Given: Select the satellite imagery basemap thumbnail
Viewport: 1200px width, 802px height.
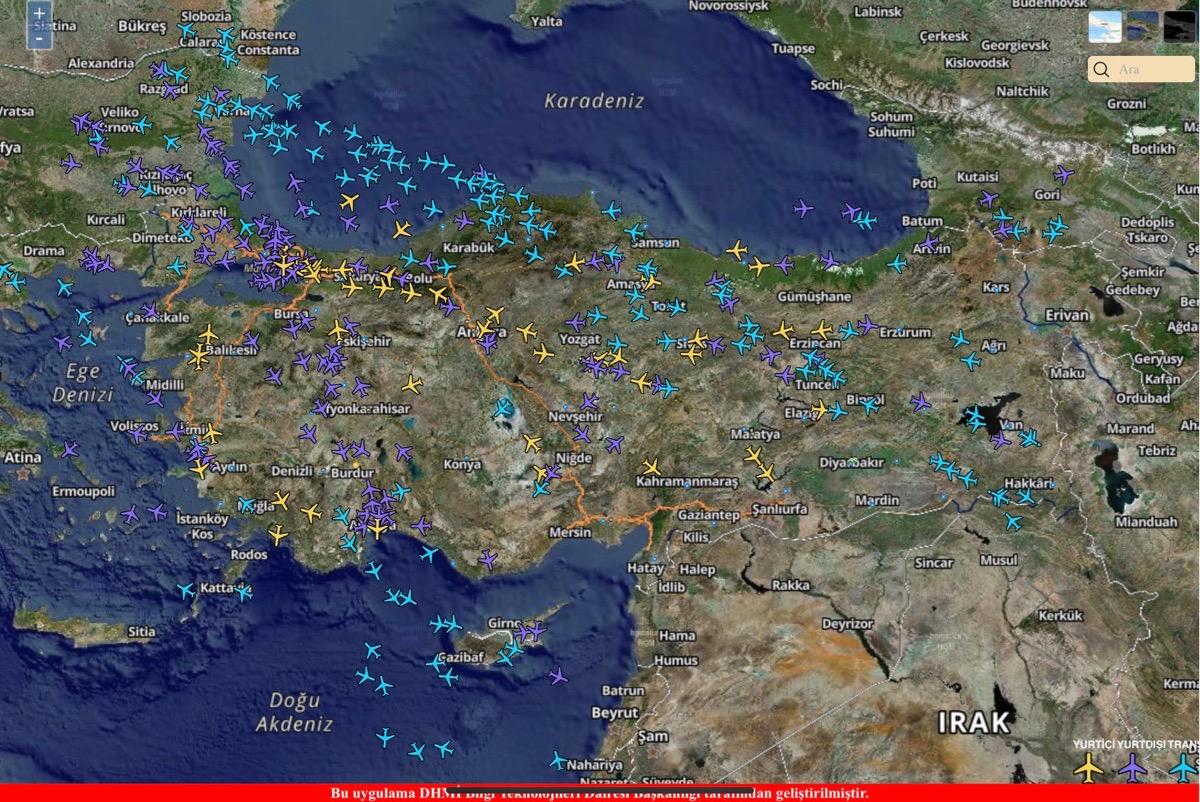Looking at the screenshot, I should [1142, 26].
